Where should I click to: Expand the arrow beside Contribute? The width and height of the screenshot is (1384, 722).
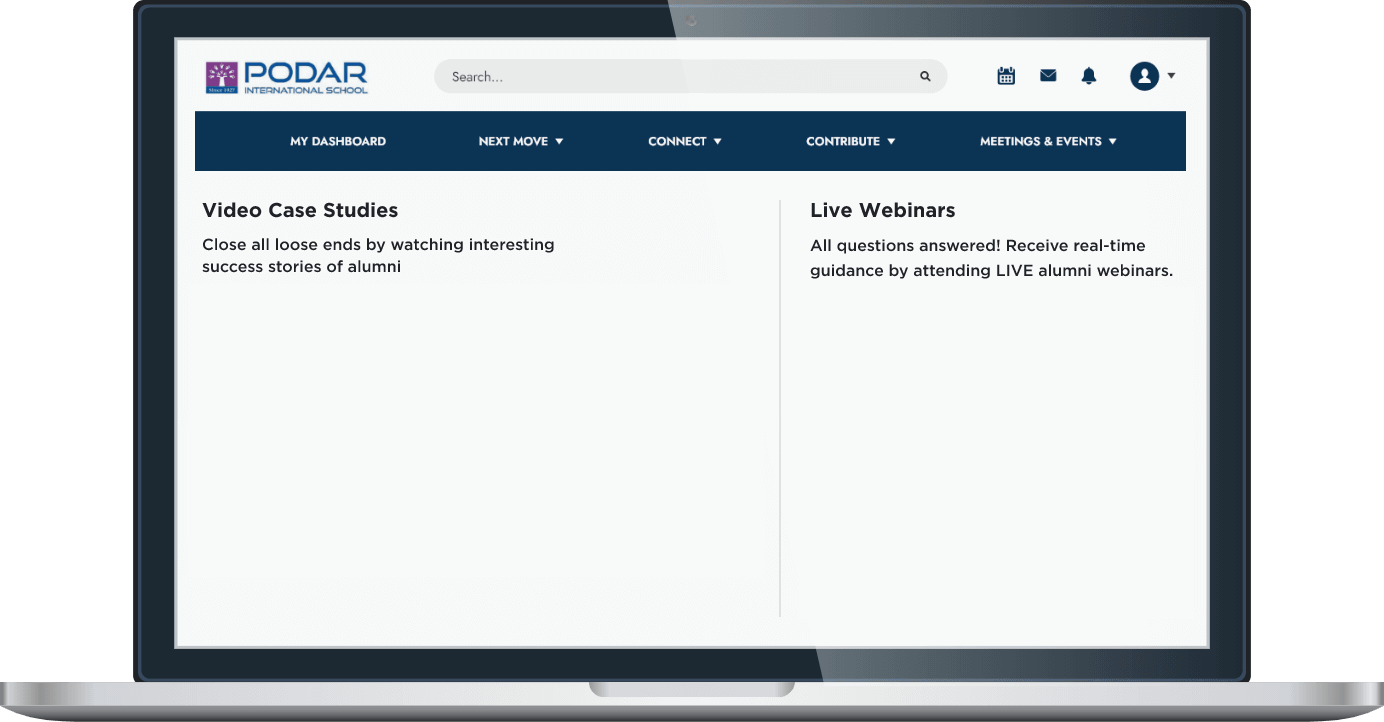(891, 141)
